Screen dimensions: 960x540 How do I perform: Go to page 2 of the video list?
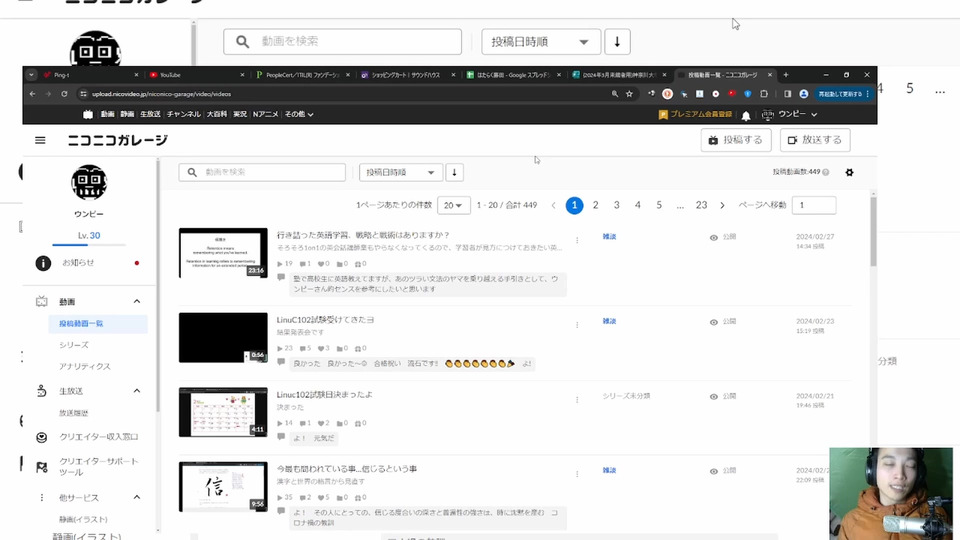point(595,205)
